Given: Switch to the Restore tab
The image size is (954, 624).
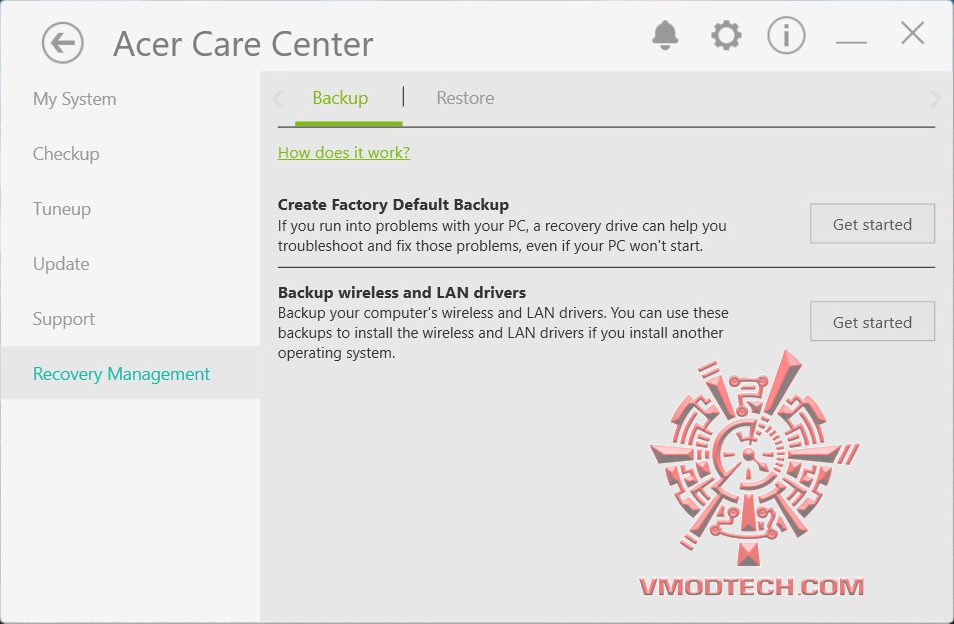Looking at the screenshot, I should (465, 98).
